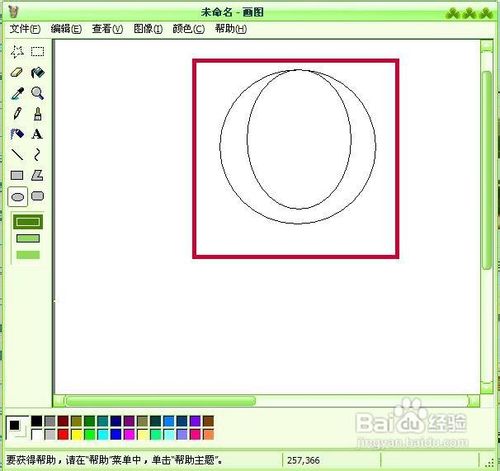
Task: Choose the straight Line tool
Action: pos(17,155)
